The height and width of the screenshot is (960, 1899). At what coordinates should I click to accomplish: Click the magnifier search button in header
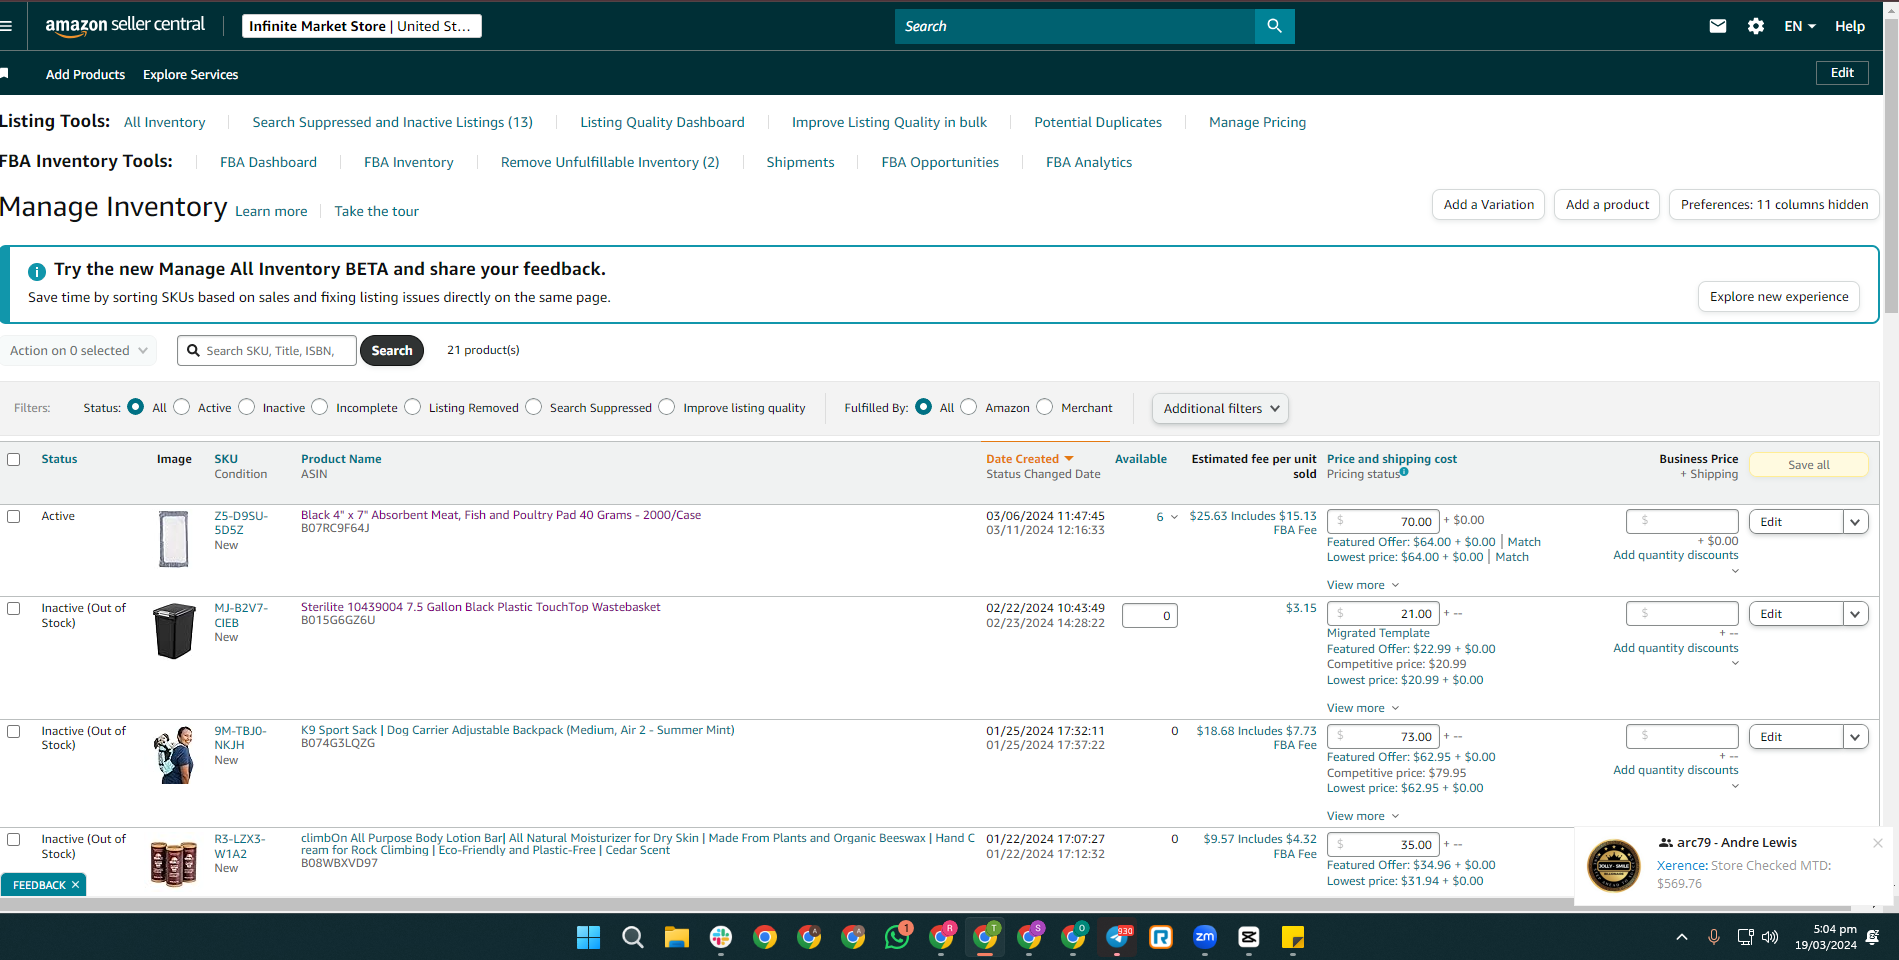(x=1274, y=26)
